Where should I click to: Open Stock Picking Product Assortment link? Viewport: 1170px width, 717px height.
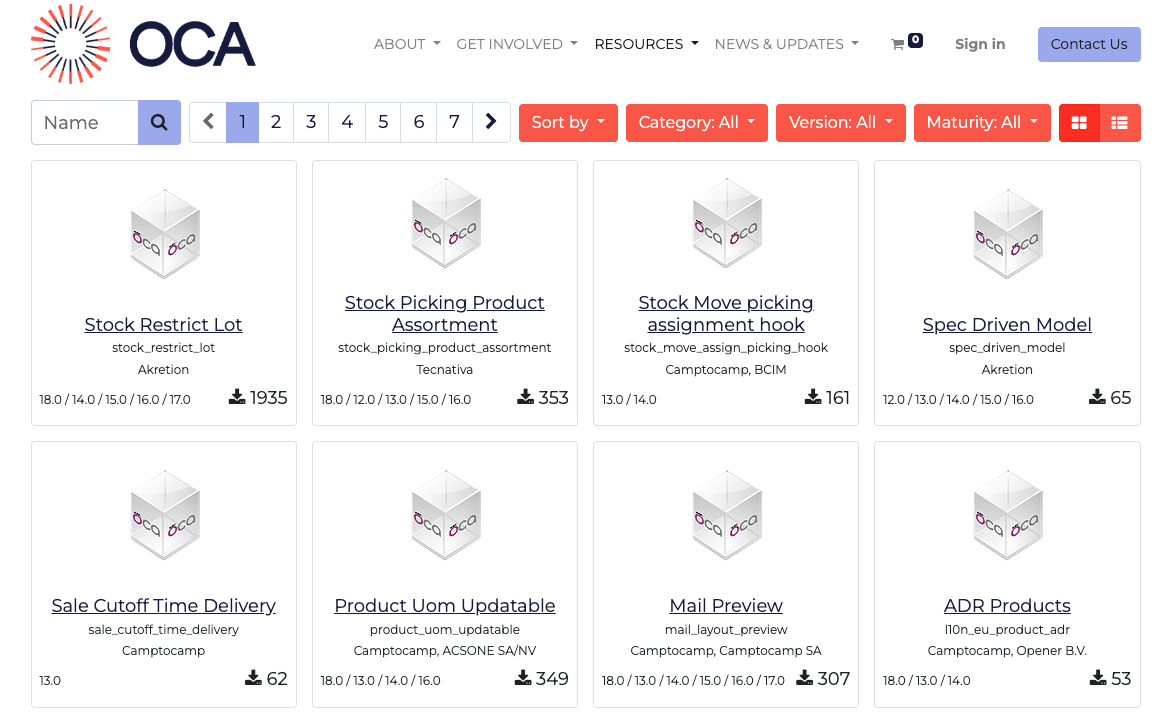pyautogui.click(x=445, y=313)
